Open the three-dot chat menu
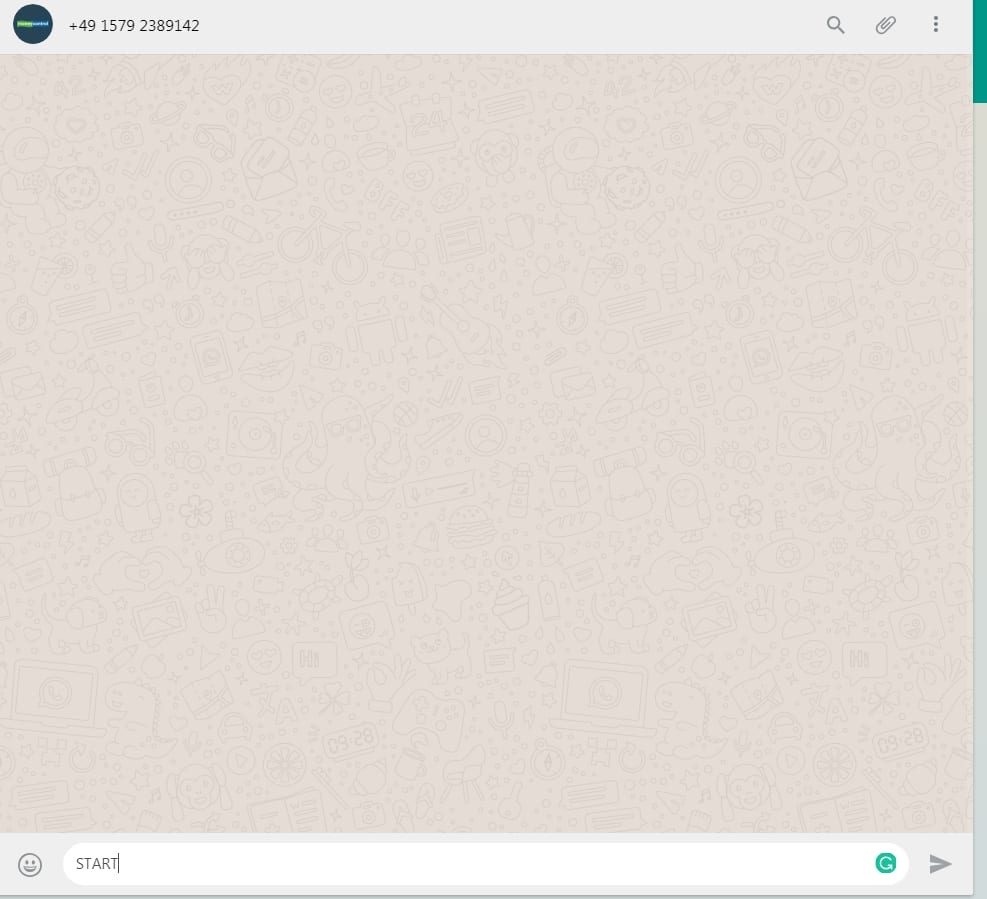The width and height of the screenshot is (987, 899). (x=935, y=25)
